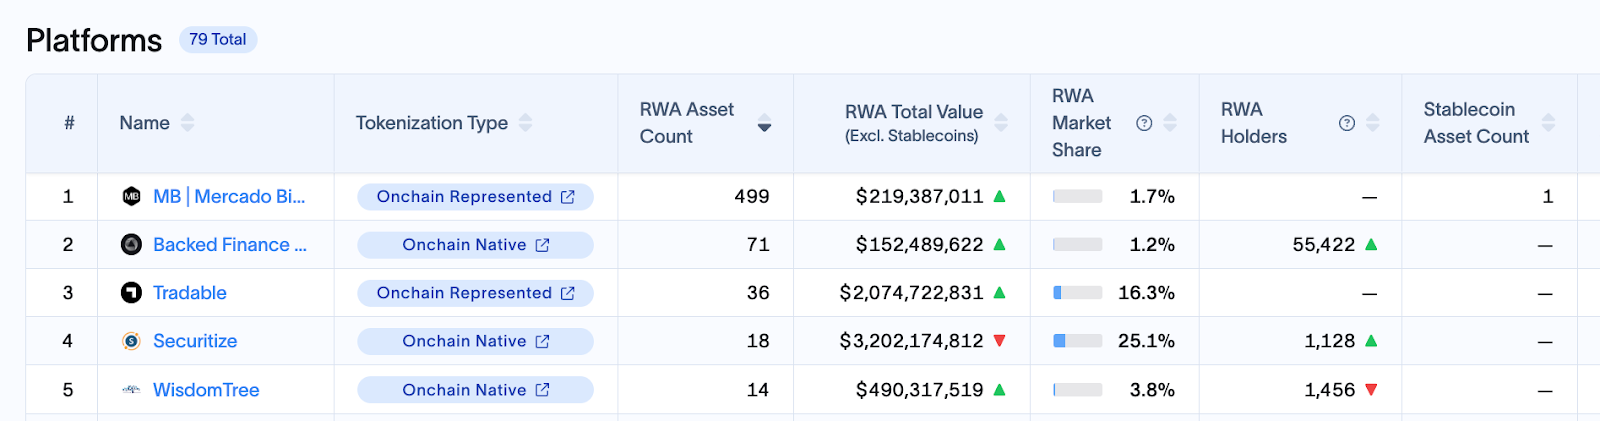1600x421 pixels.
Task: Click the Securitize logo icon
Action: (x=131, y=341)
